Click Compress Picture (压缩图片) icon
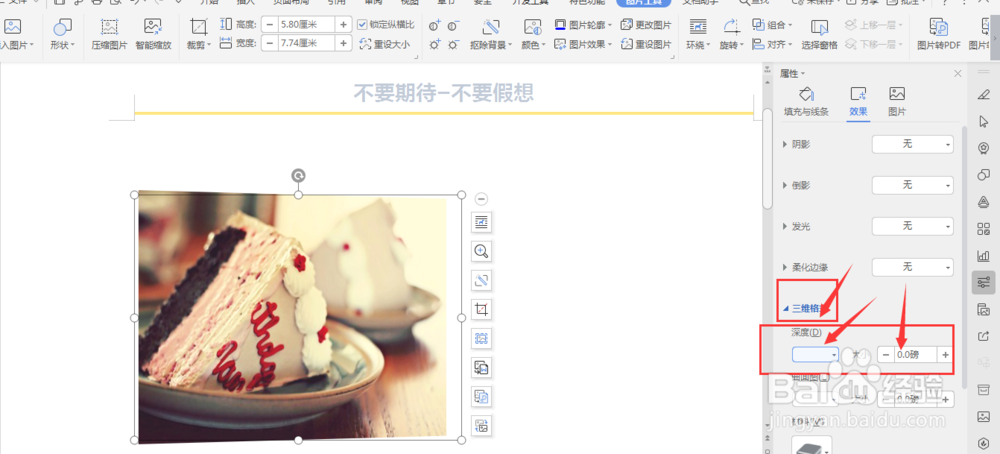The height and width of the screenshot is (454, 1000). click(110, 33)
